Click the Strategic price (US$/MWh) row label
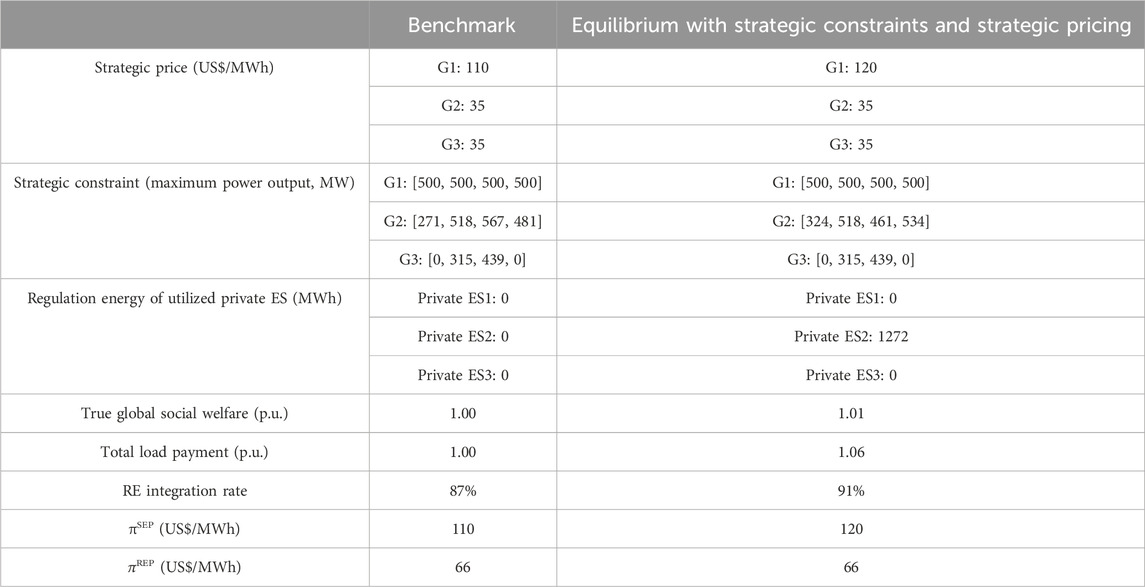The image size is (1145, 587). point(184,68)
